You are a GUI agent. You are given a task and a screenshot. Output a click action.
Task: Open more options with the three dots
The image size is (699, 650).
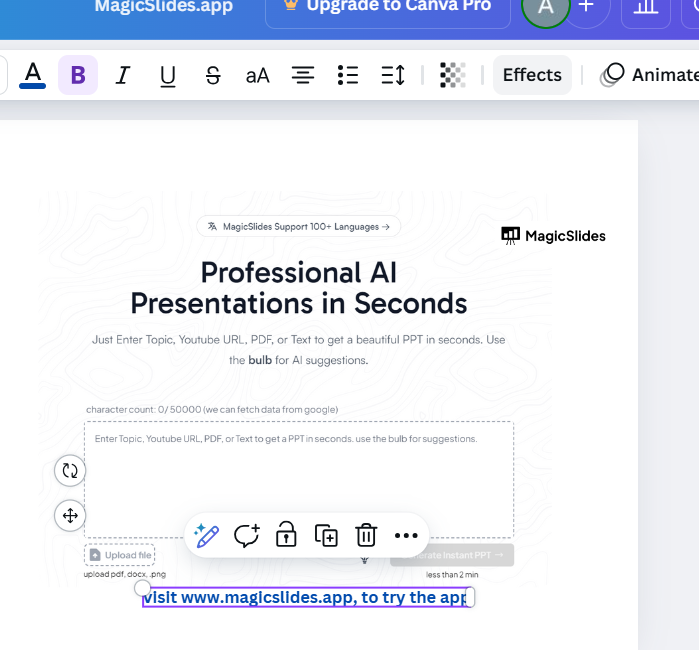click(x=406, y=535)
